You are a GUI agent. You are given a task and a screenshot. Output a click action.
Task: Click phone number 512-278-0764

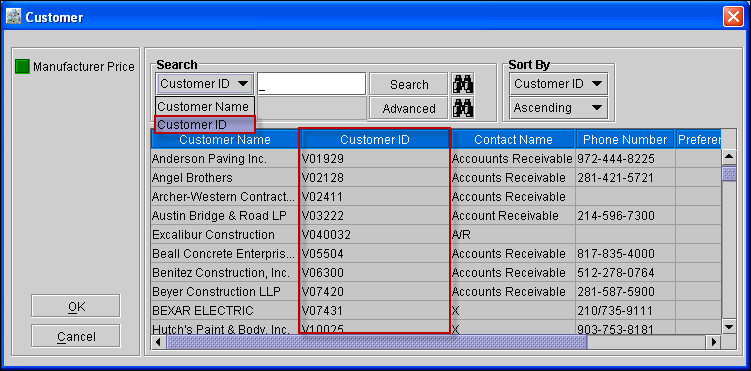point(625,272)
